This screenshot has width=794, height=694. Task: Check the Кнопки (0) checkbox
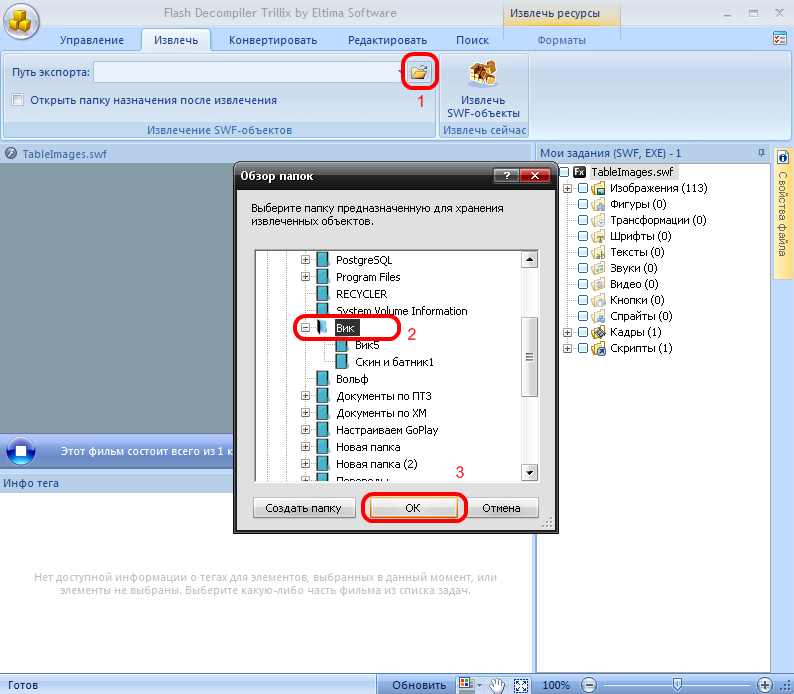click(x=583, y=300)
